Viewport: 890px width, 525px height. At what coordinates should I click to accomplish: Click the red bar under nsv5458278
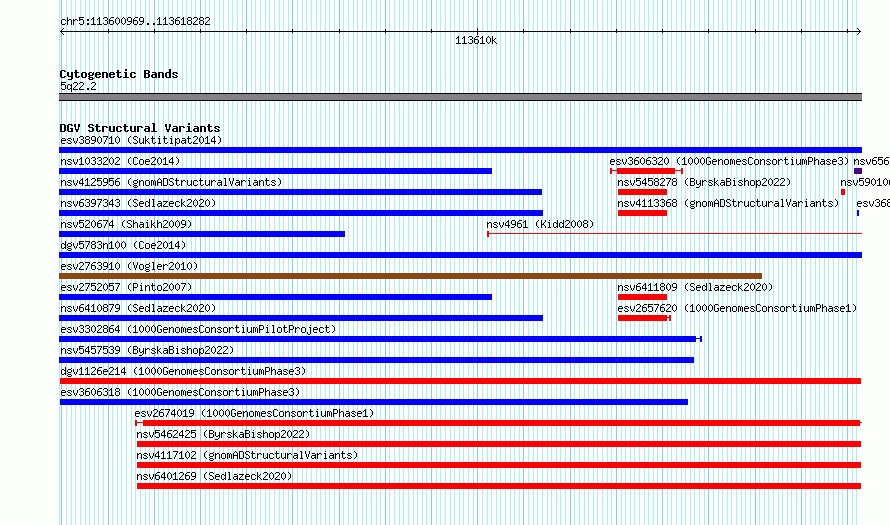642,192
